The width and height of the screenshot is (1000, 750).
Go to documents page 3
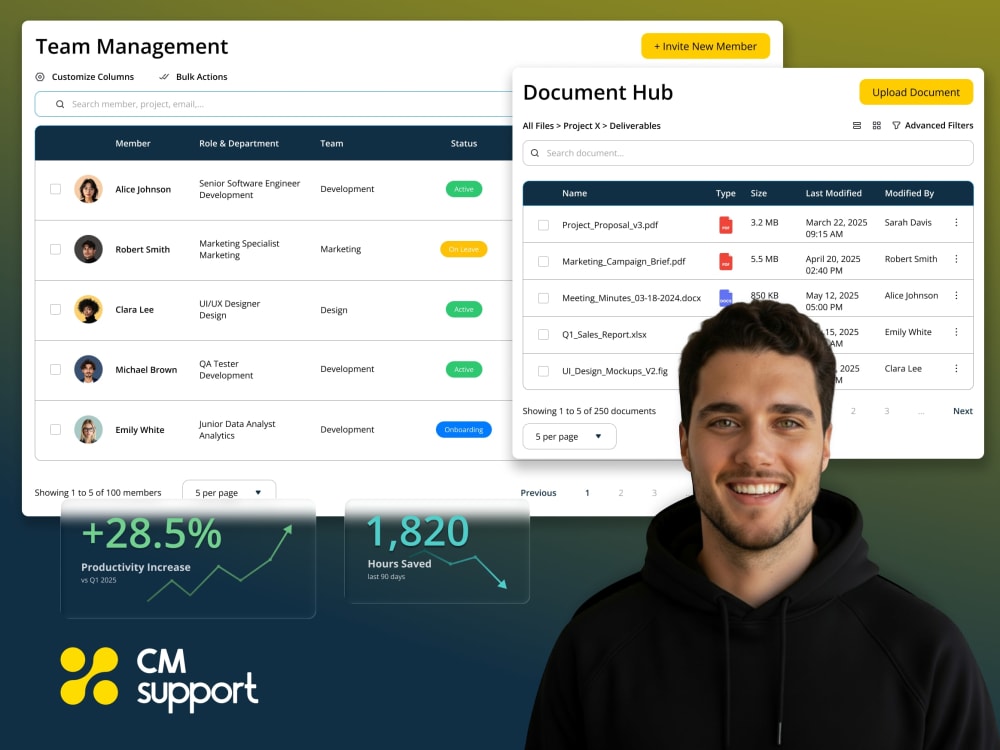point(886,411)
